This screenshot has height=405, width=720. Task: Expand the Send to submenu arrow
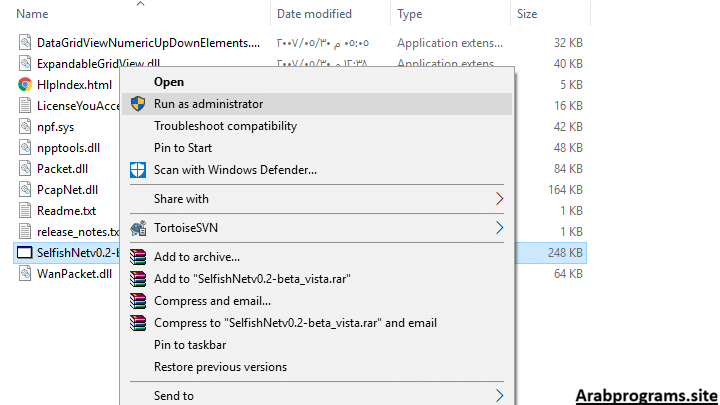[x=500, y=395]
